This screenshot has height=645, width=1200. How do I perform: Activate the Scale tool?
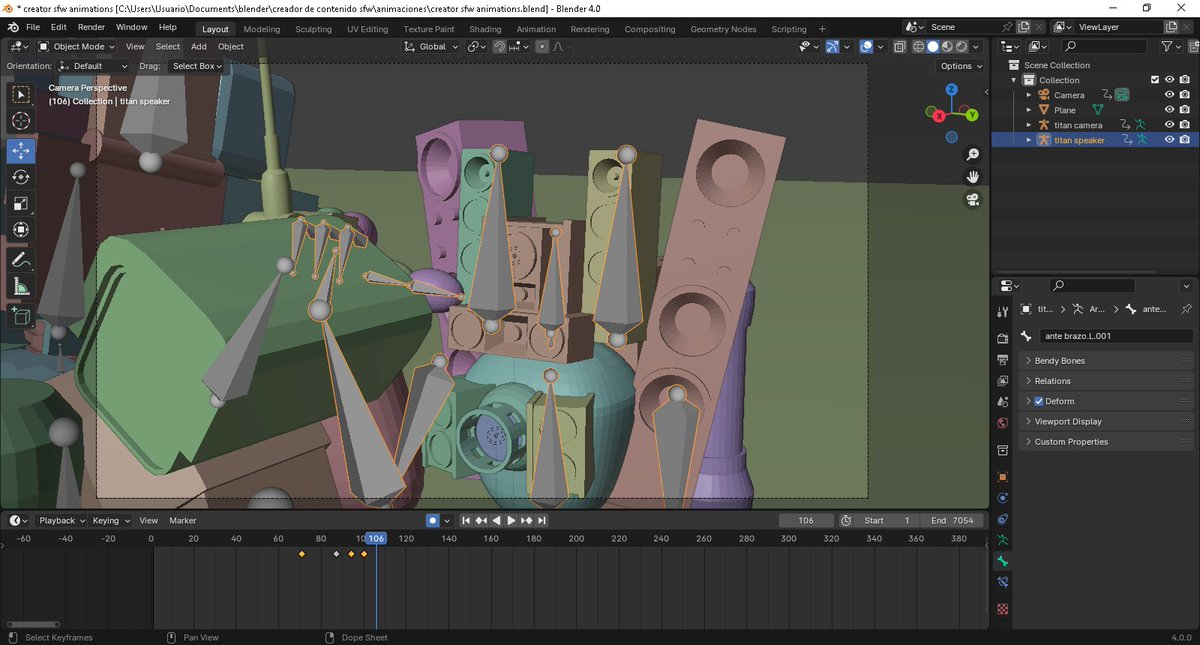20,203
